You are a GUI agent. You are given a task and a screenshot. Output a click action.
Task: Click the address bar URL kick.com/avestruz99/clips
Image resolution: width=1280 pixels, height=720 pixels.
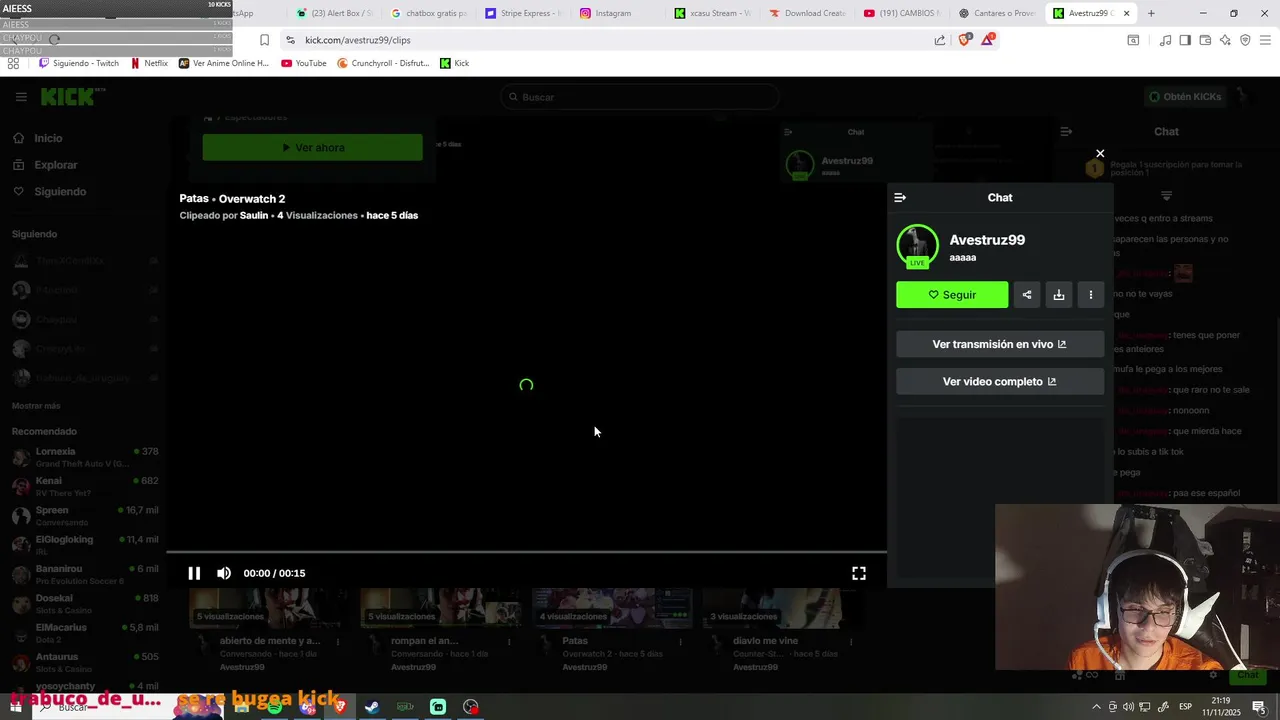coord(358,40)
